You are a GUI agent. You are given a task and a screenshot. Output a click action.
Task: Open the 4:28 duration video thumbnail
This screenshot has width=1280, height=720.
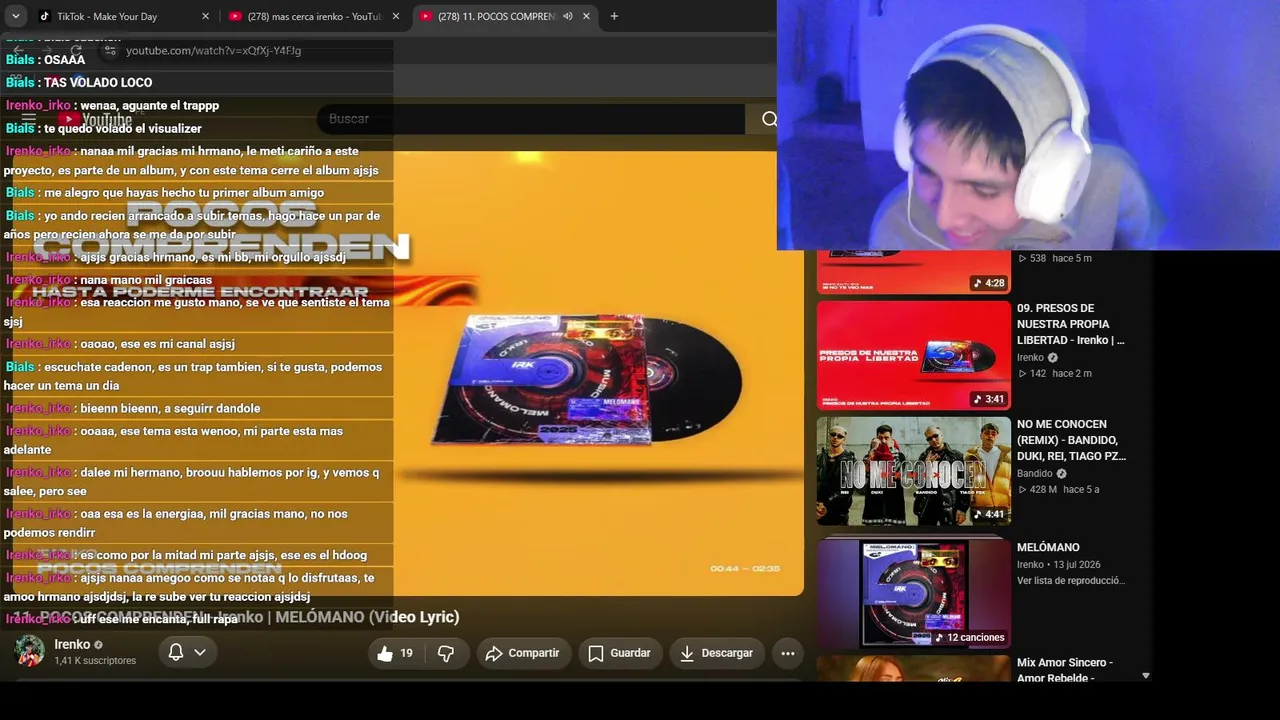[x=914, y=272]
